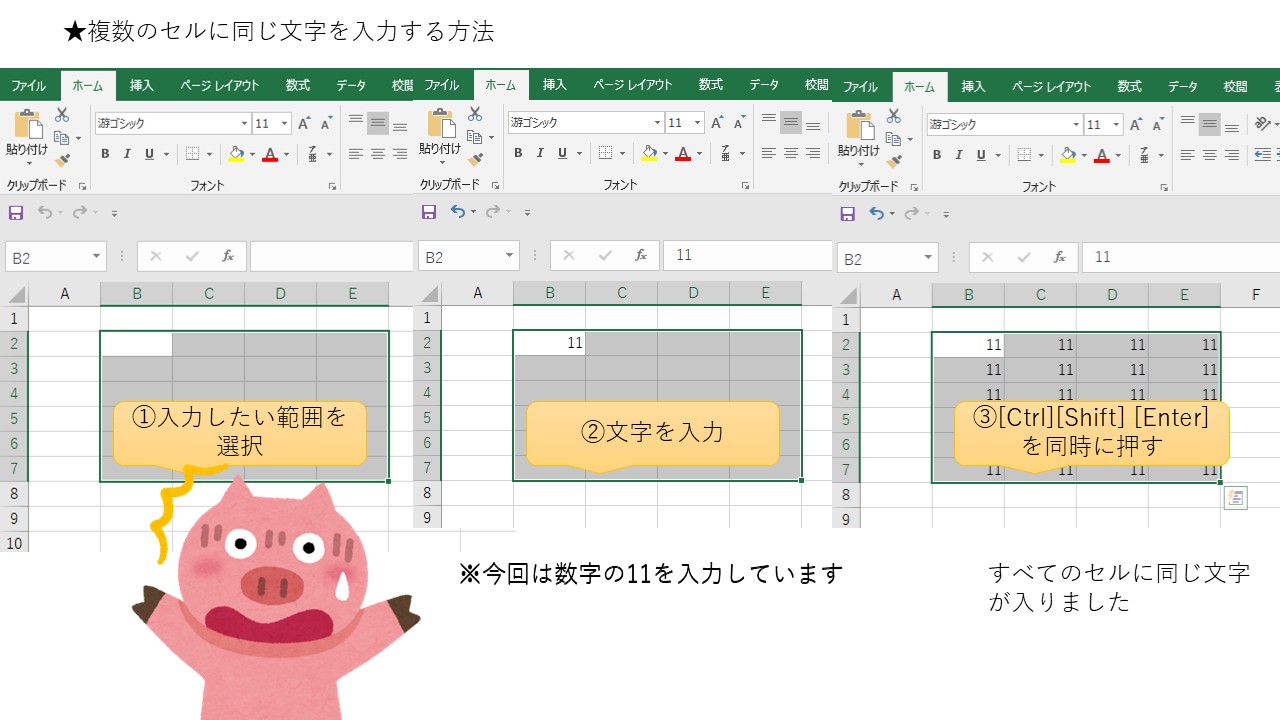The height and width of the screenshot is (720, 1280).
Task: Open the Font Color swatch dropdown
Action: pyautogui.click(x=287, y=154)
